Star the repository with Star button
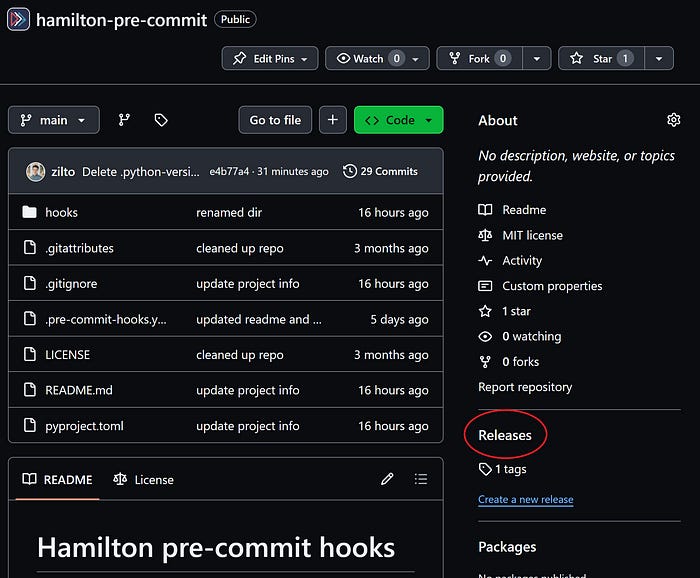The height and width of the screenshot is (578, 700). pyautogui.click(x=601, y=58)
